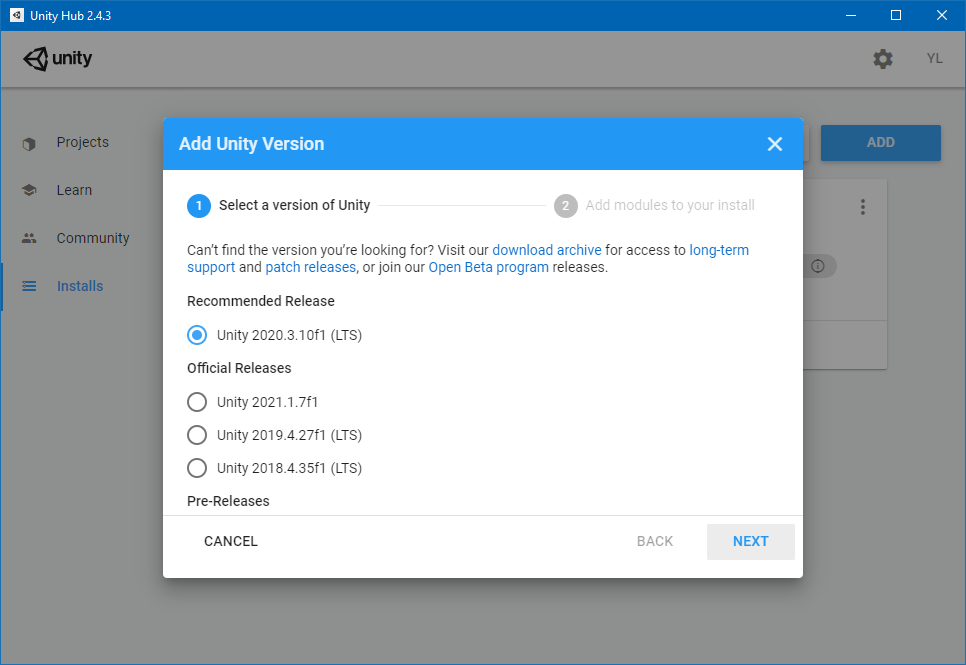Open the Community section in sidebar
This screenshot has width=966, height=665.
click(x=92, y=238)
